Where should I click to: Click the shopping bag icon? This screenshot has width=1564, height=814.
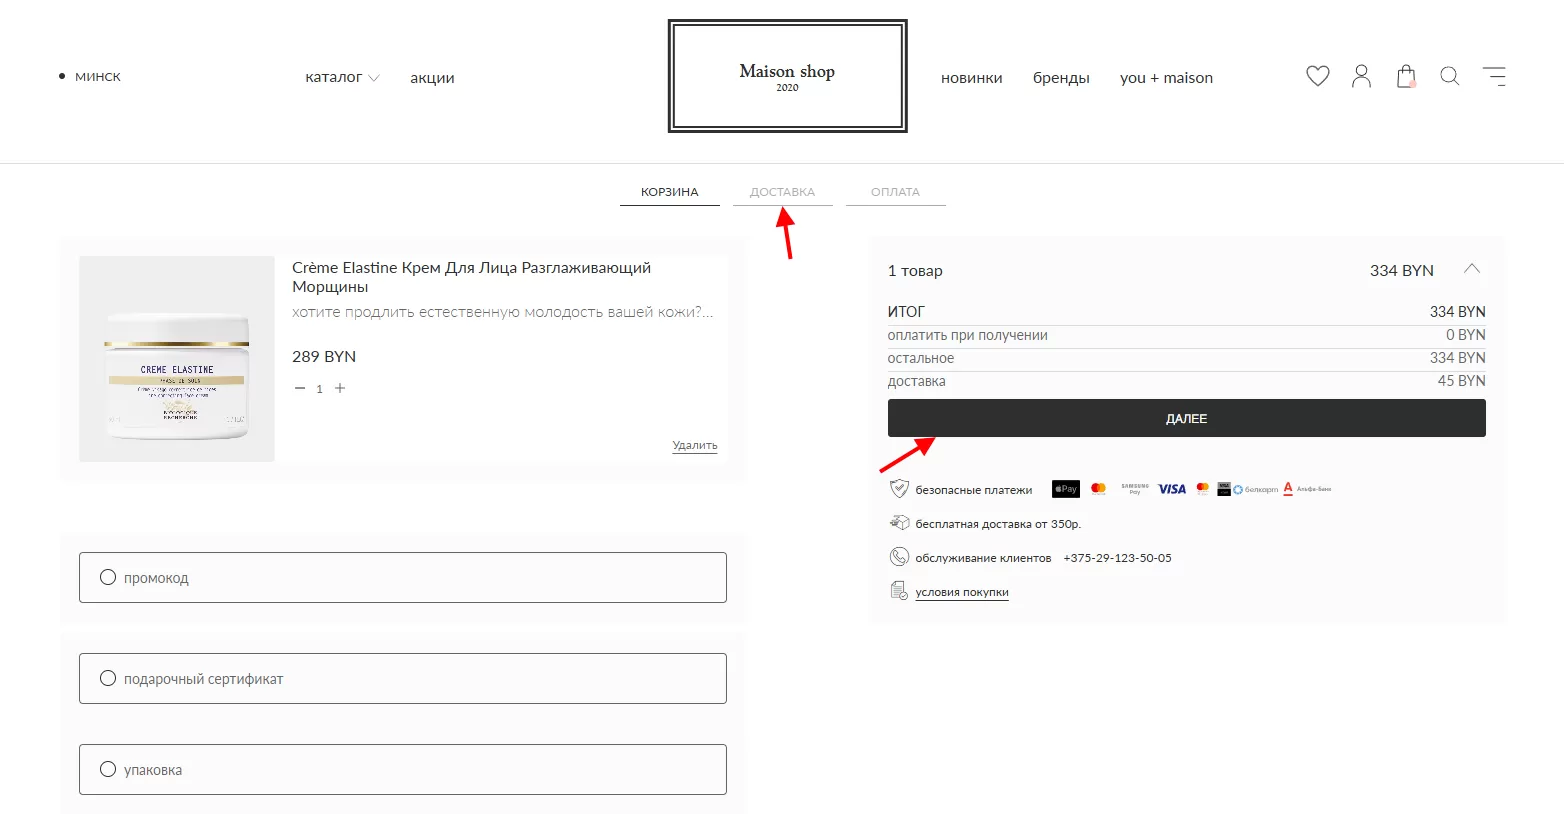click(x=1406, y=76)
